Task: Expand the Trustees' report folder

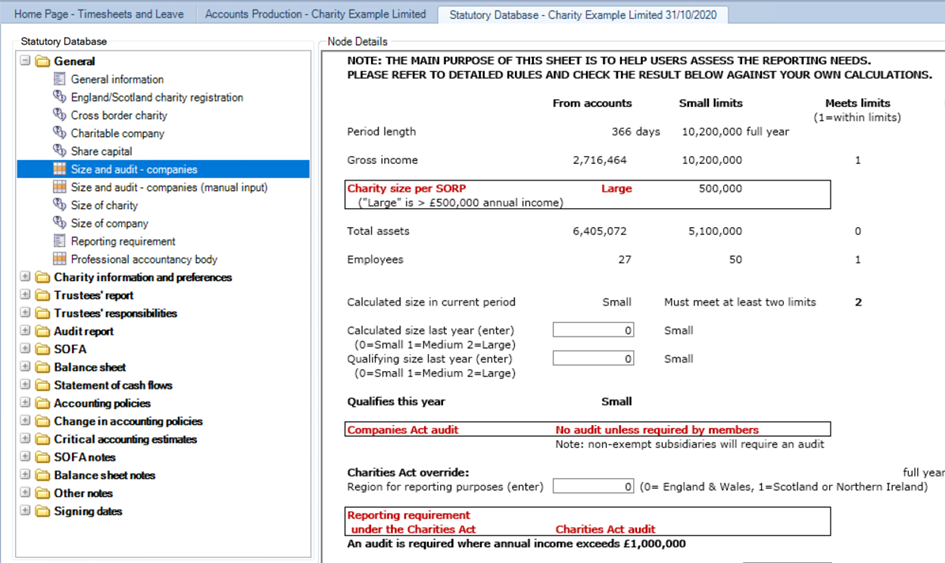Action: coord(25,295)
